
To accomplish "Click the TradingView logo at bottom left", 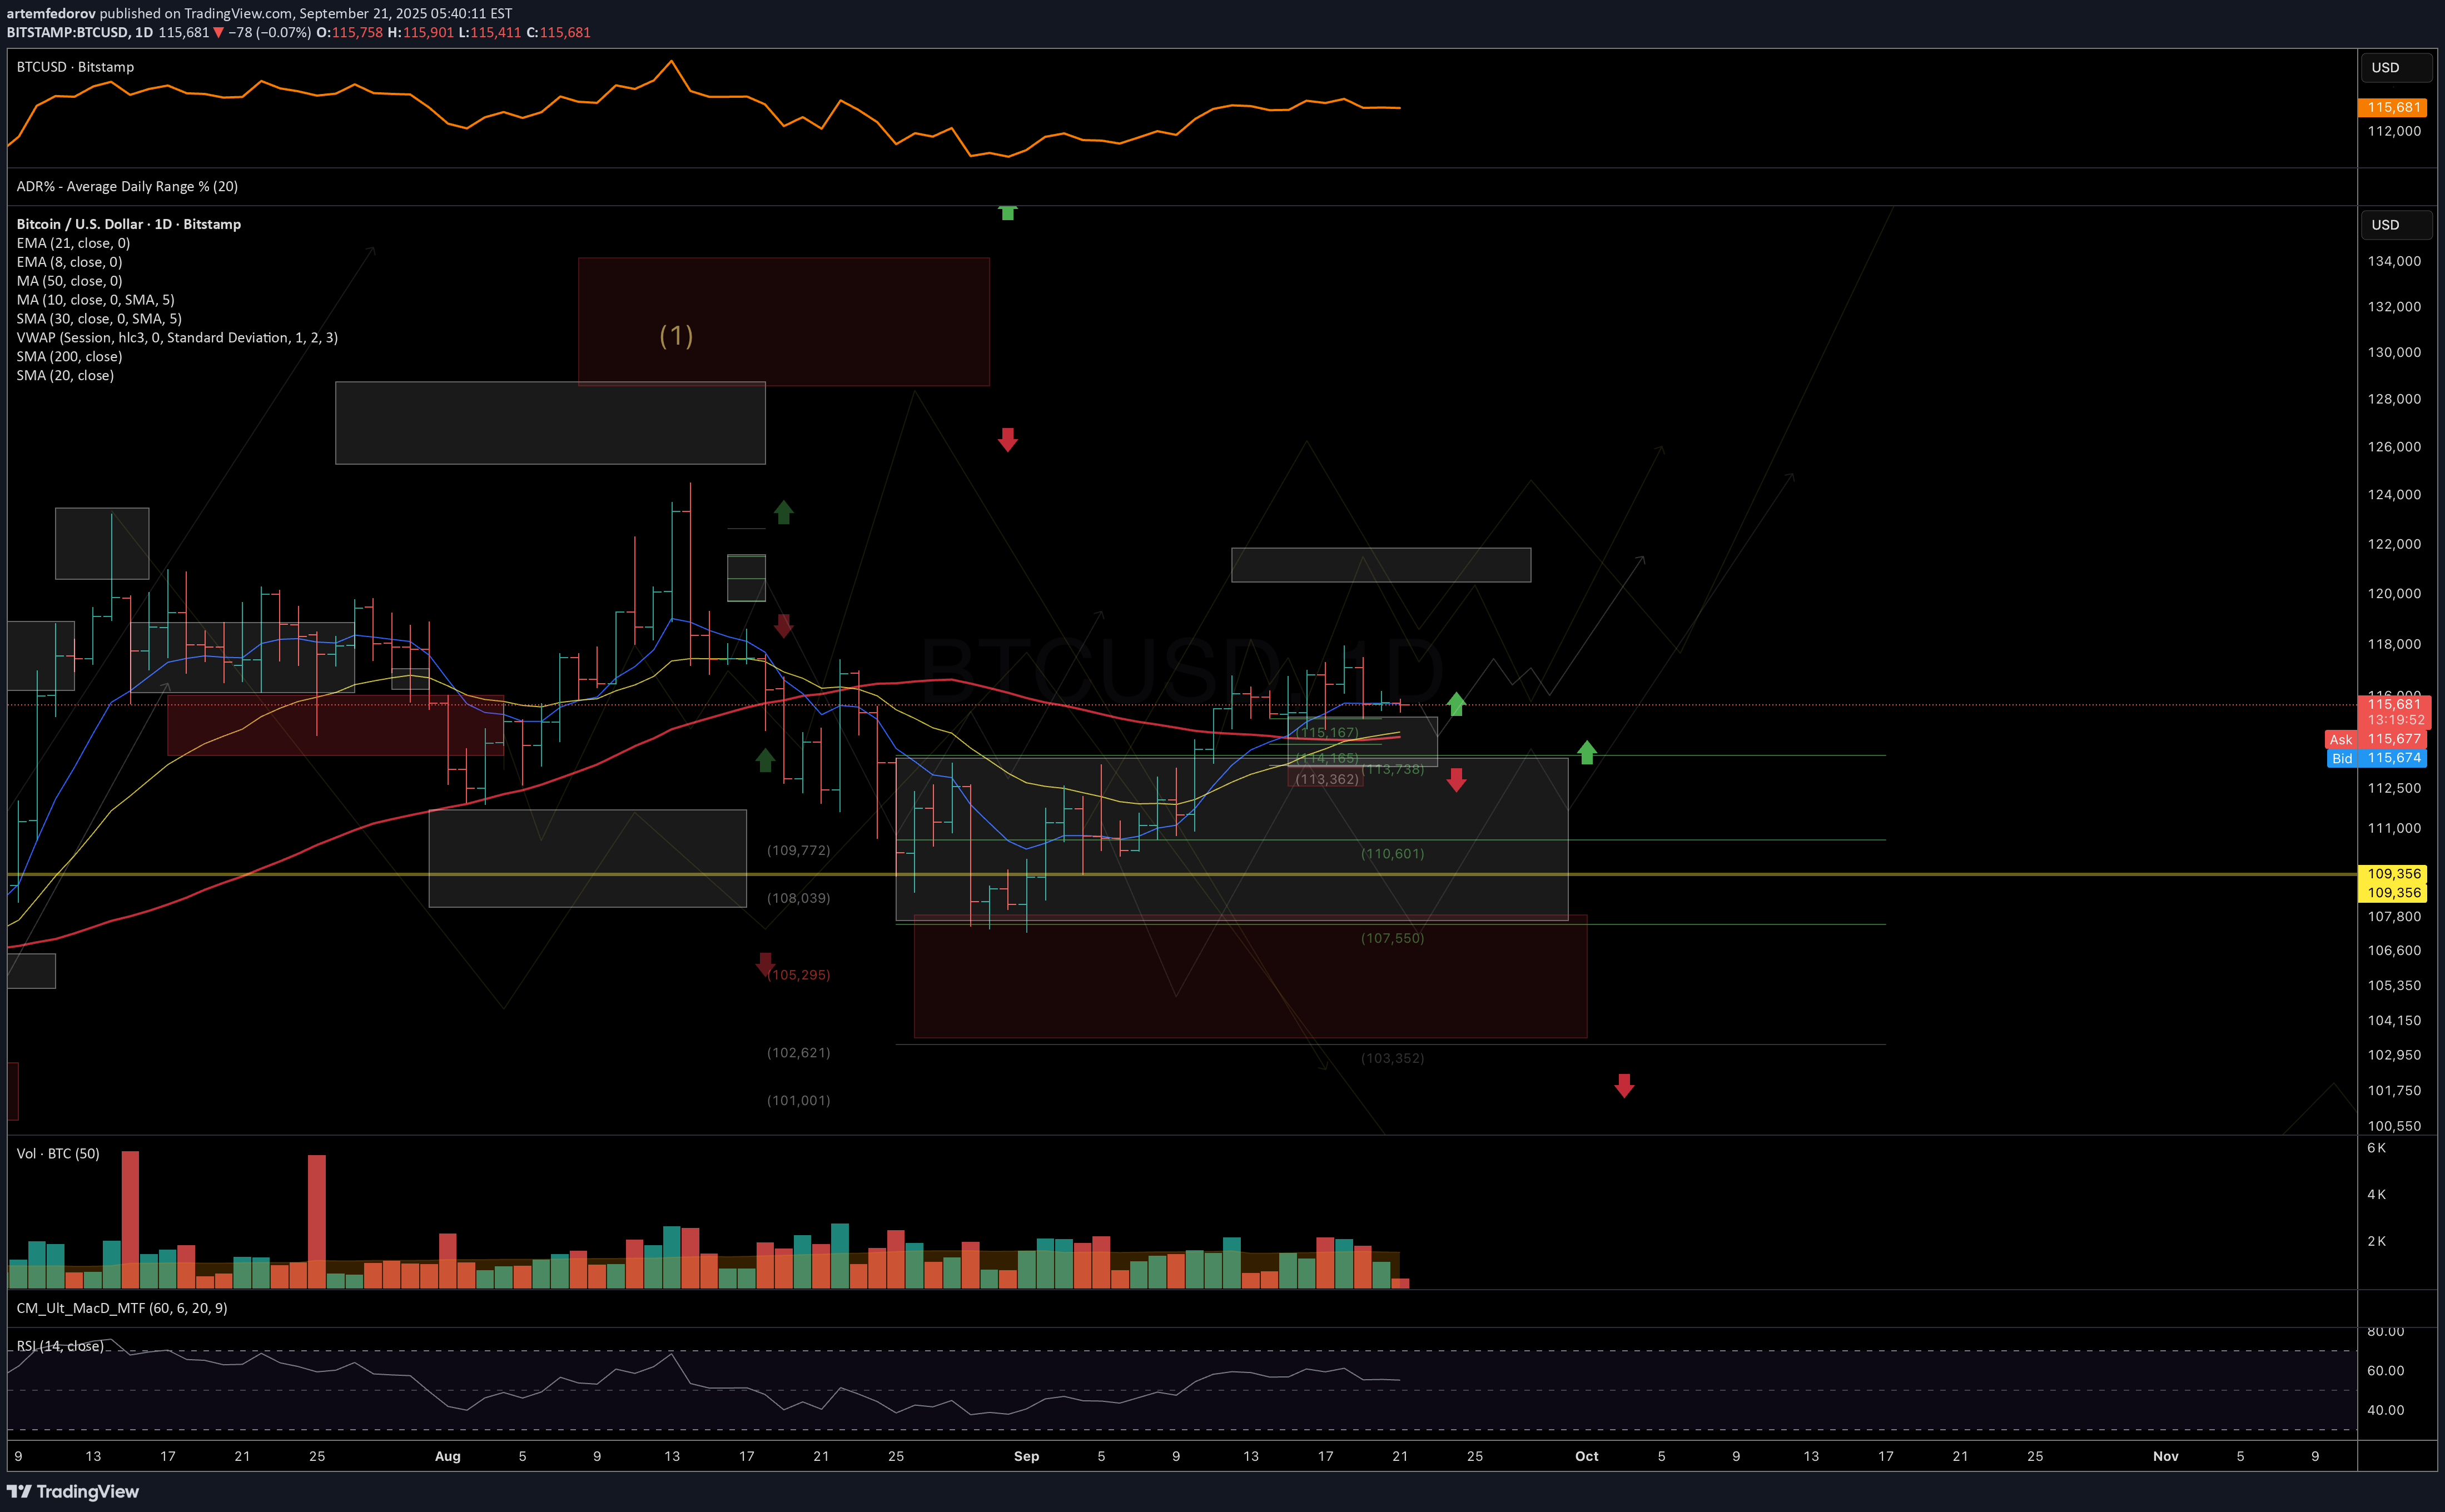I will 73,1491.
